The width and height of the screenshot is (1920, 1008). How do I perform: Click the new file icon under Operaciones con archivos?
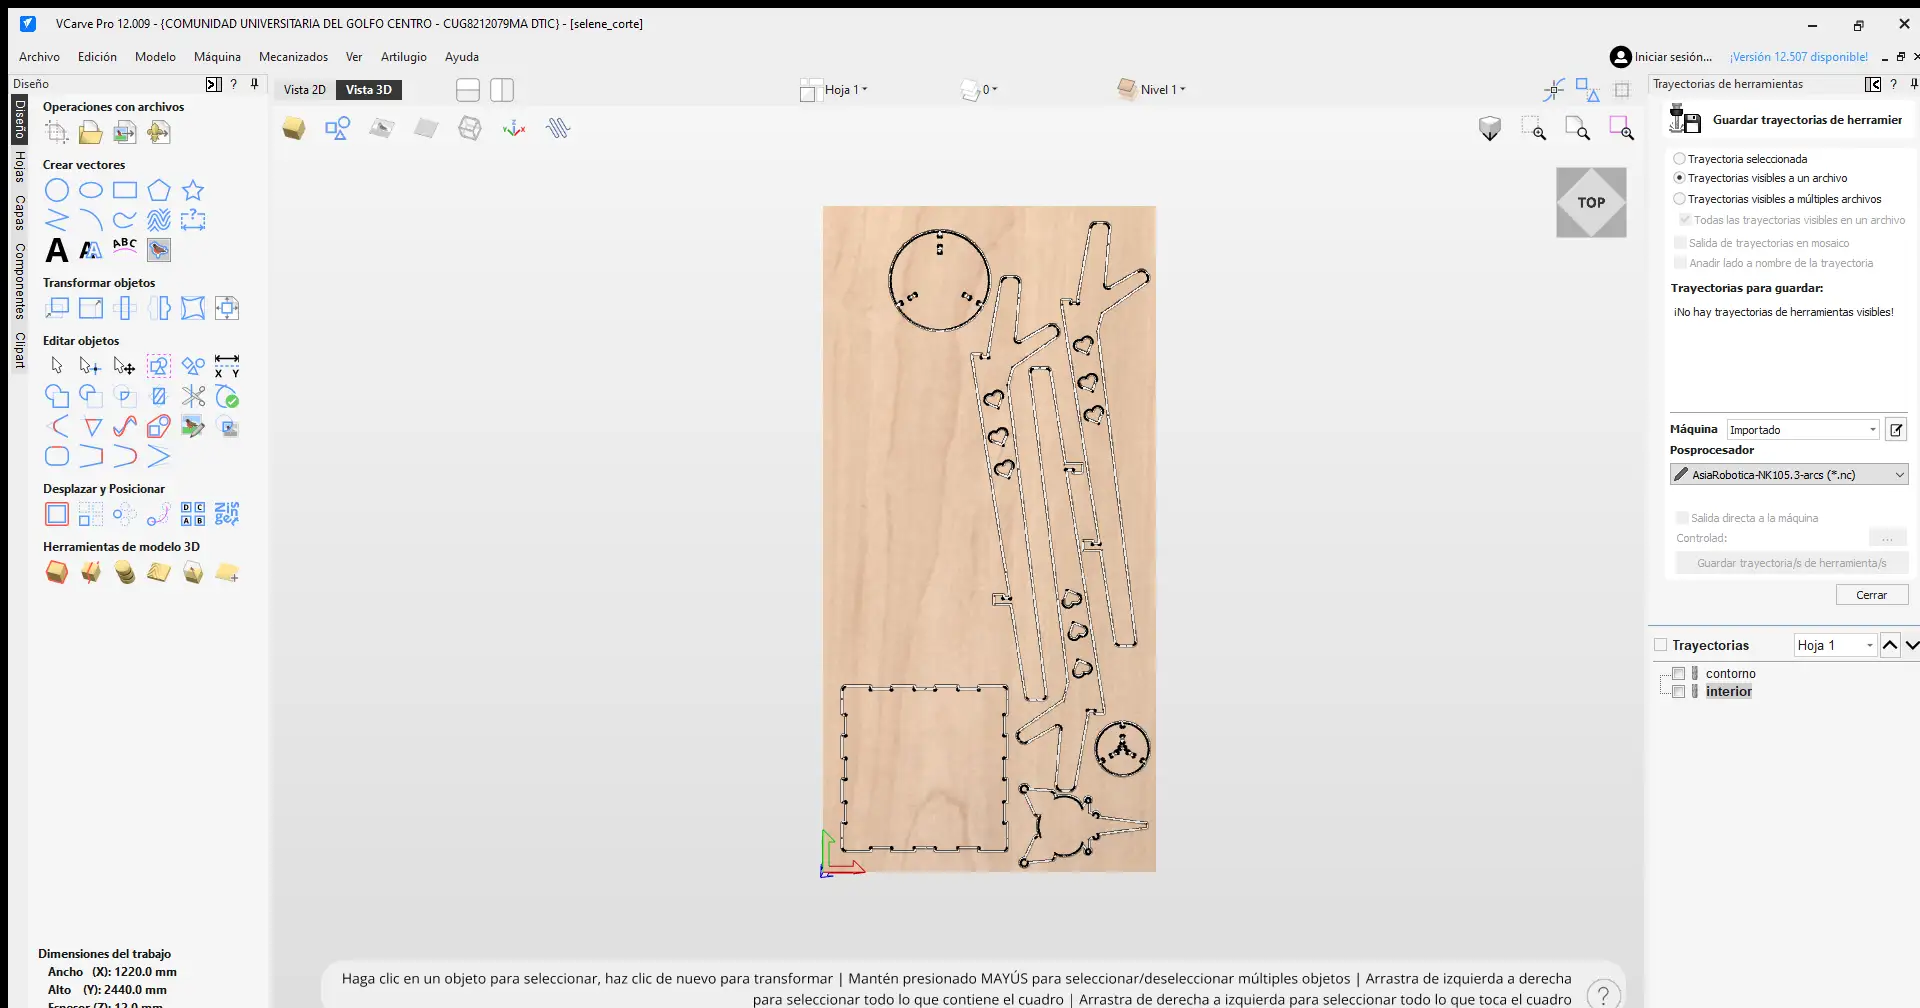(x=57, y=132)
